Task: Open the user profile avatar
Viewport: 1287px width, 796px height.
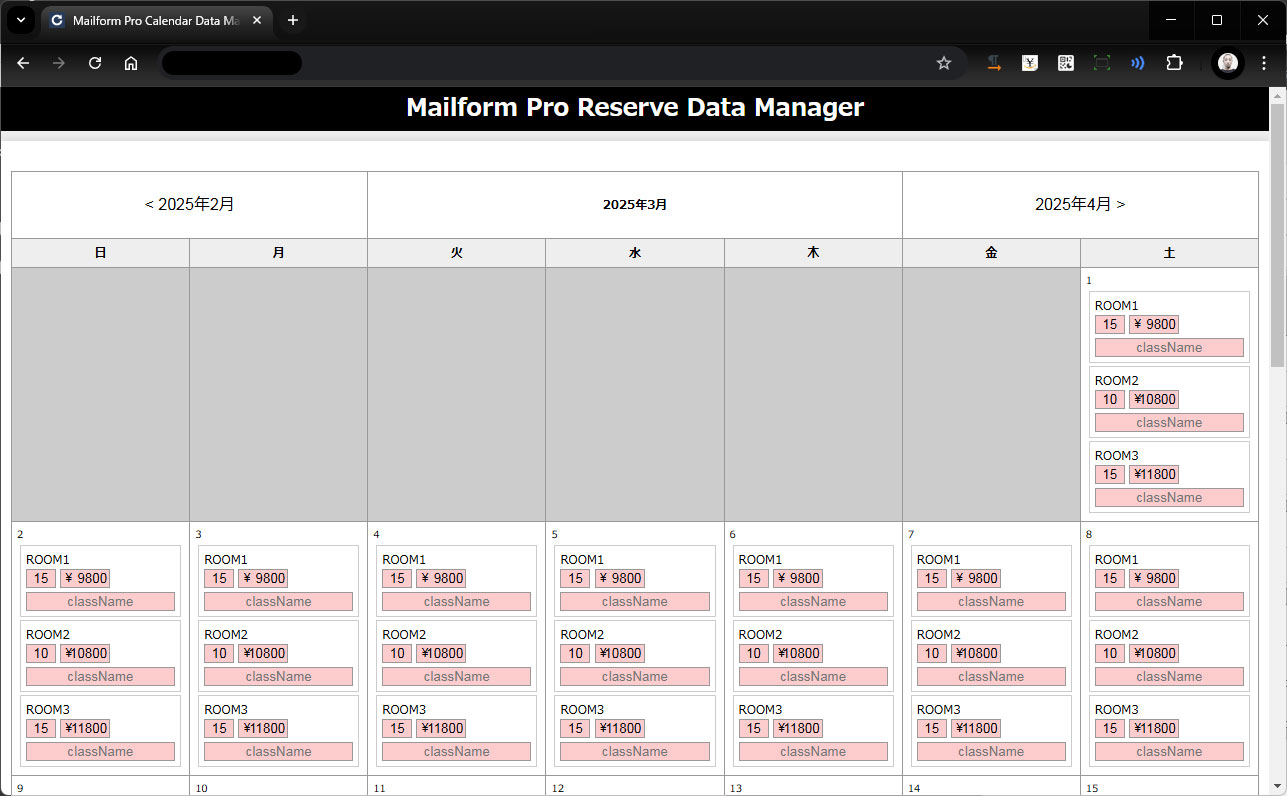Action: coord(1227,63)
